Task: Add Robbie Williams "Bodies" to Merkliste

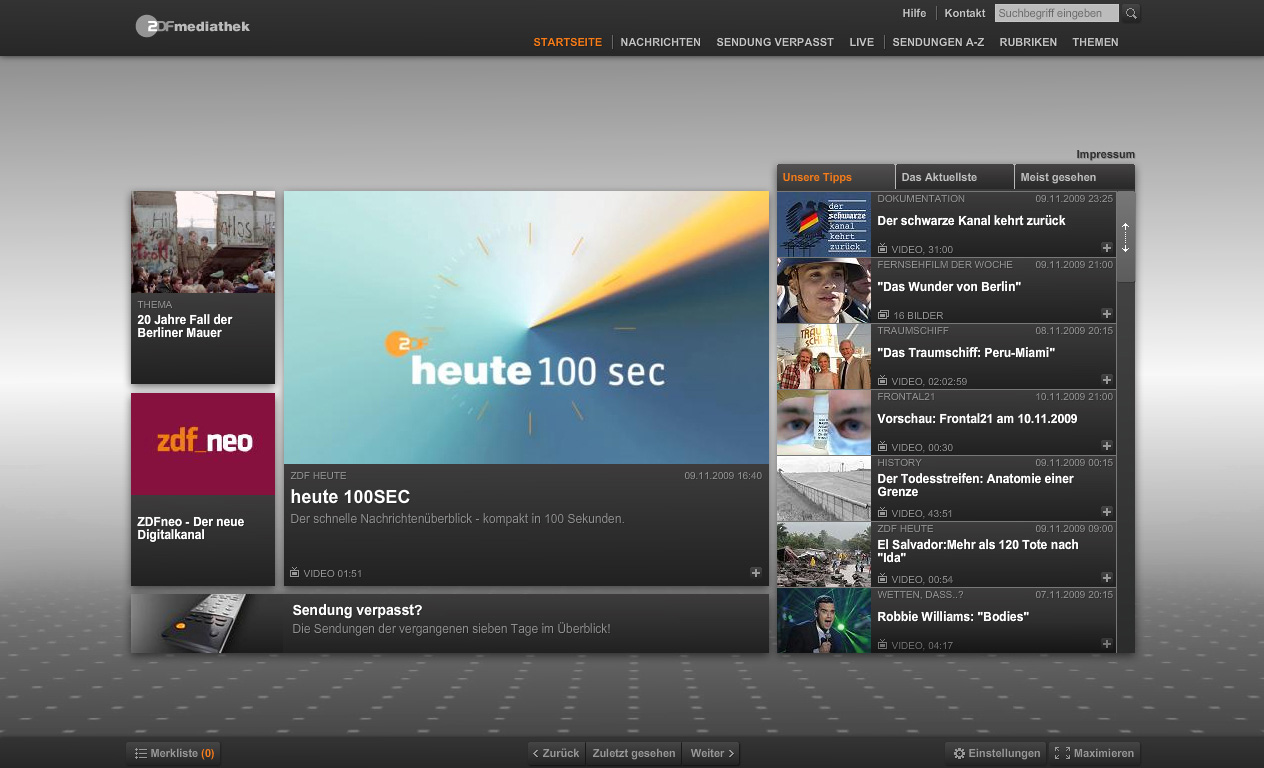Action: coord(1106,645)
